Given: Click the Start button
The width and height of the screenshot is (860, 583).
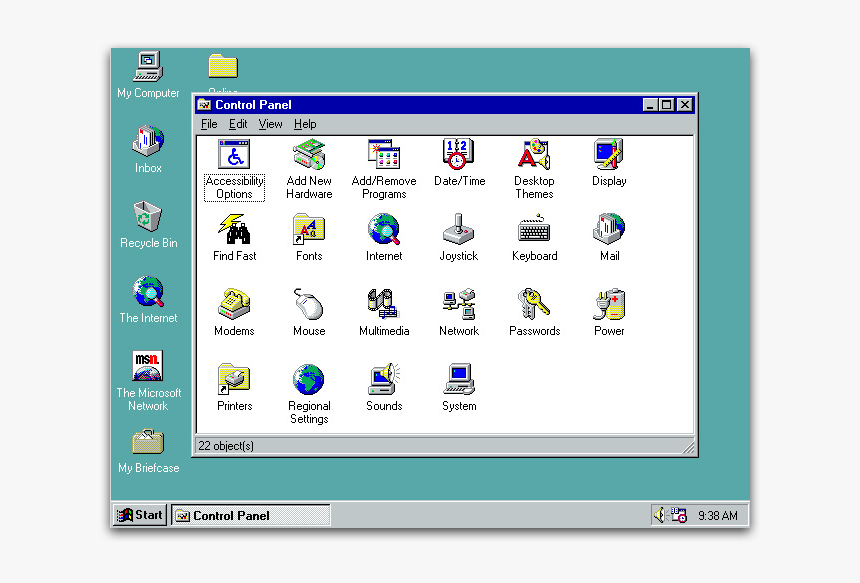Looking at the screenshot, I should [x=139, y=515].
